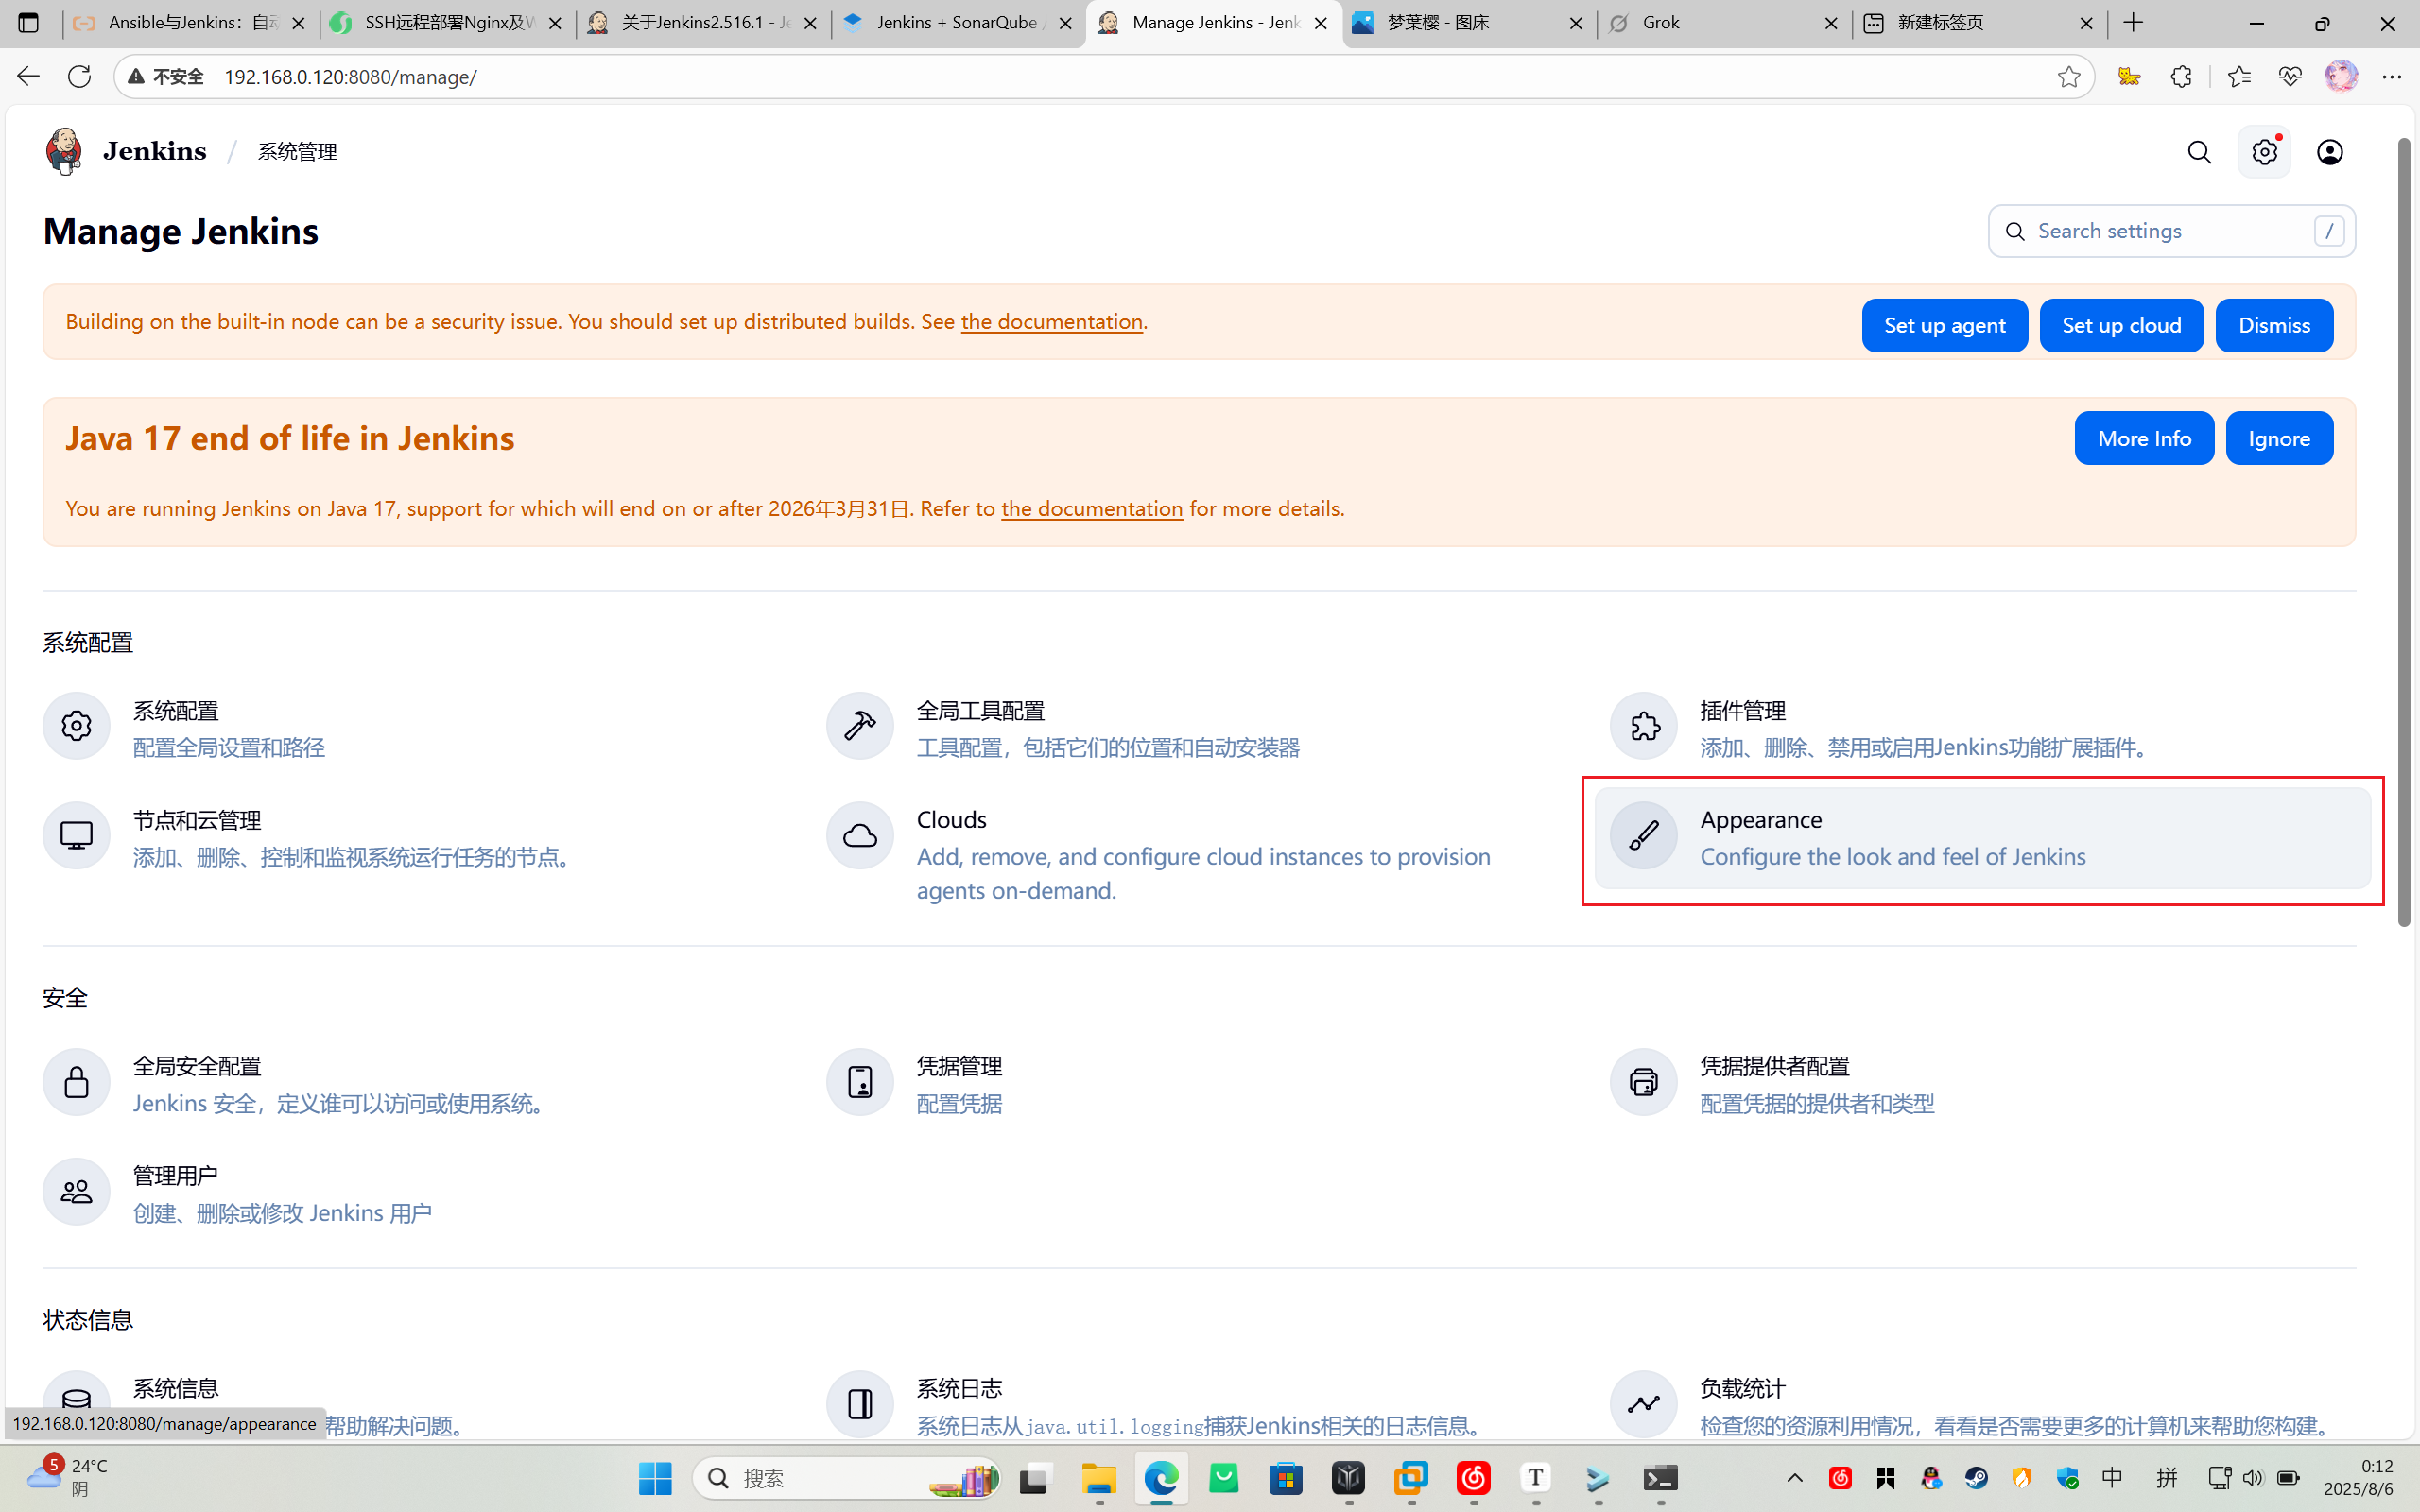Click the 系统管理 breadcrumb
This screenshot has width=2420, height=1512.
tap(297, 152)
